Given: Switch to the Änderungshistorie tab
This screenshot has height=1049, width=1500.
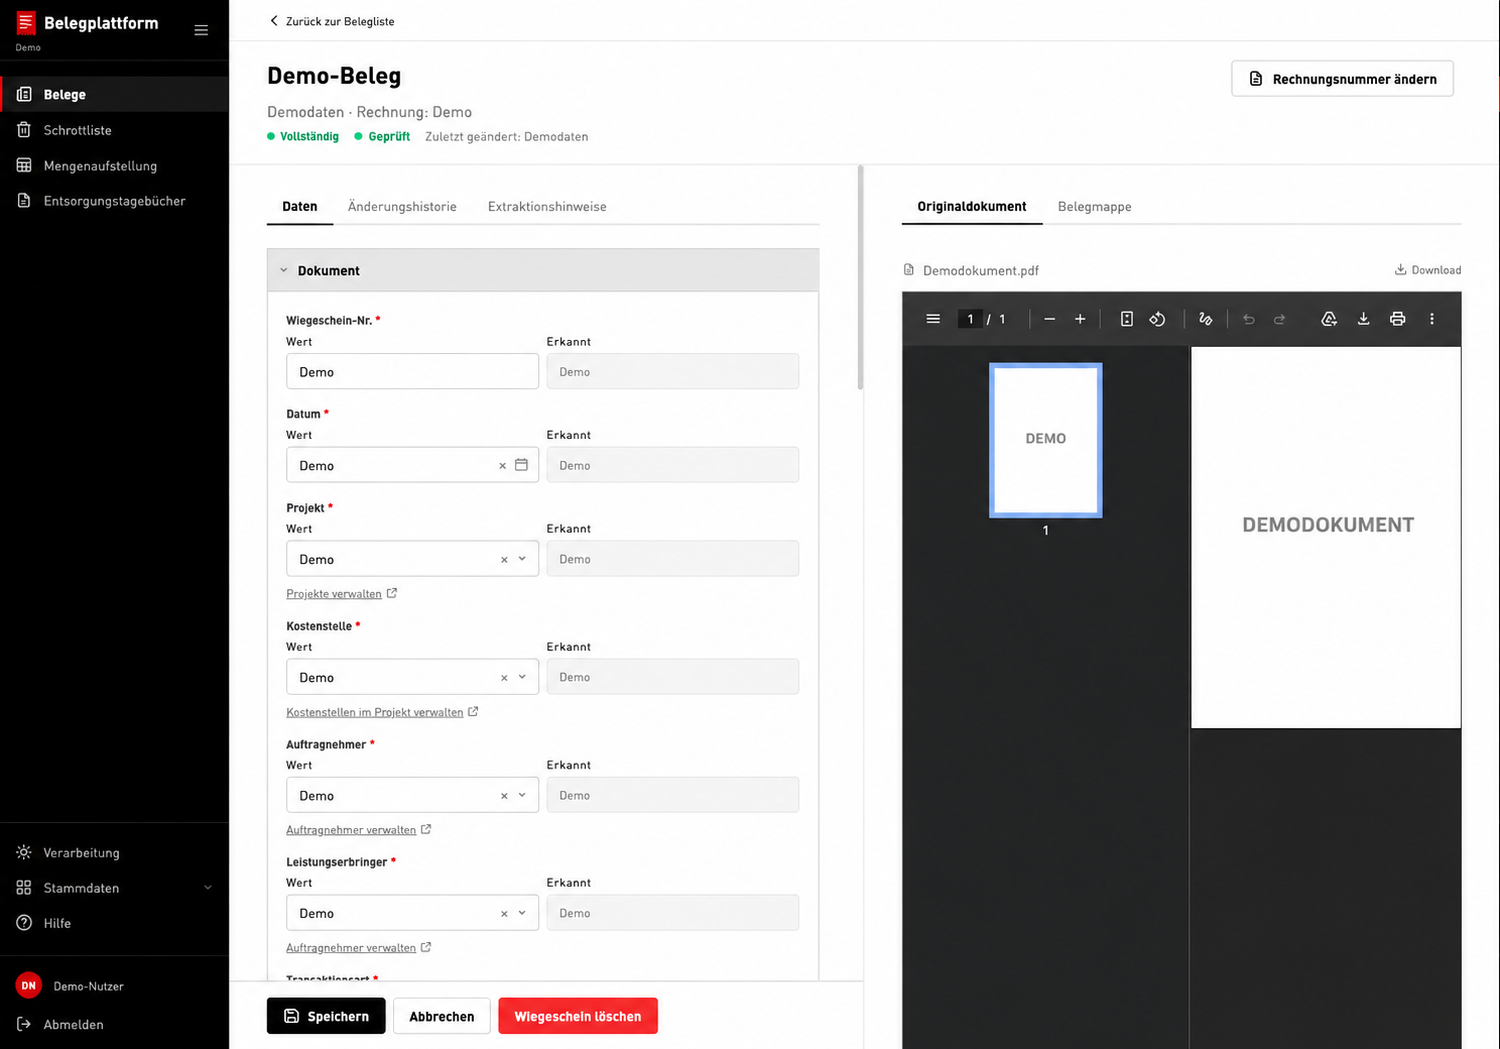Looking at the screenshot, I should [x=402, y=207].
